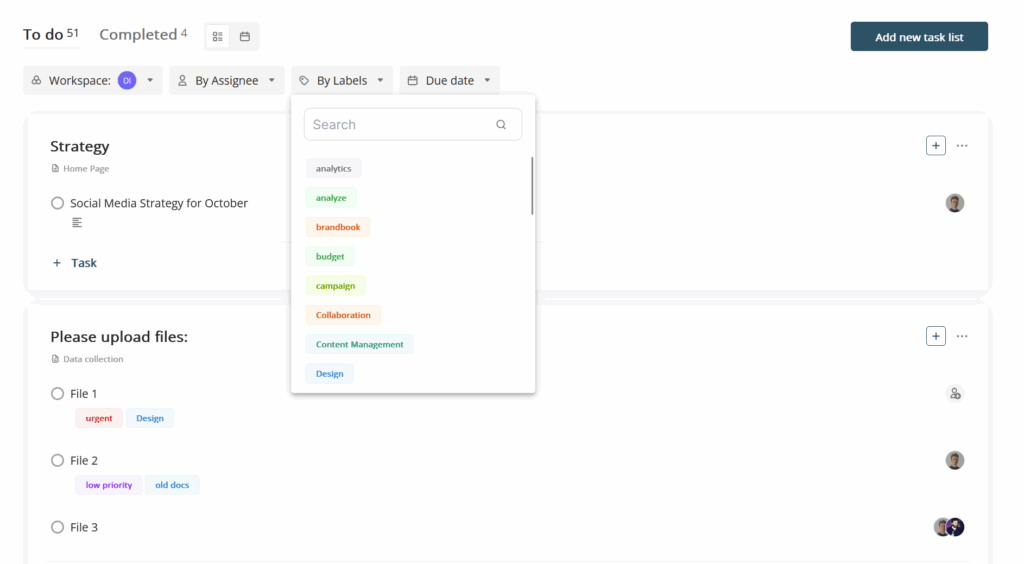The height and width of the screenshot is (564, 1024).
Task: Expand the By Assignee filter
Action: click(x=227, y=81)
